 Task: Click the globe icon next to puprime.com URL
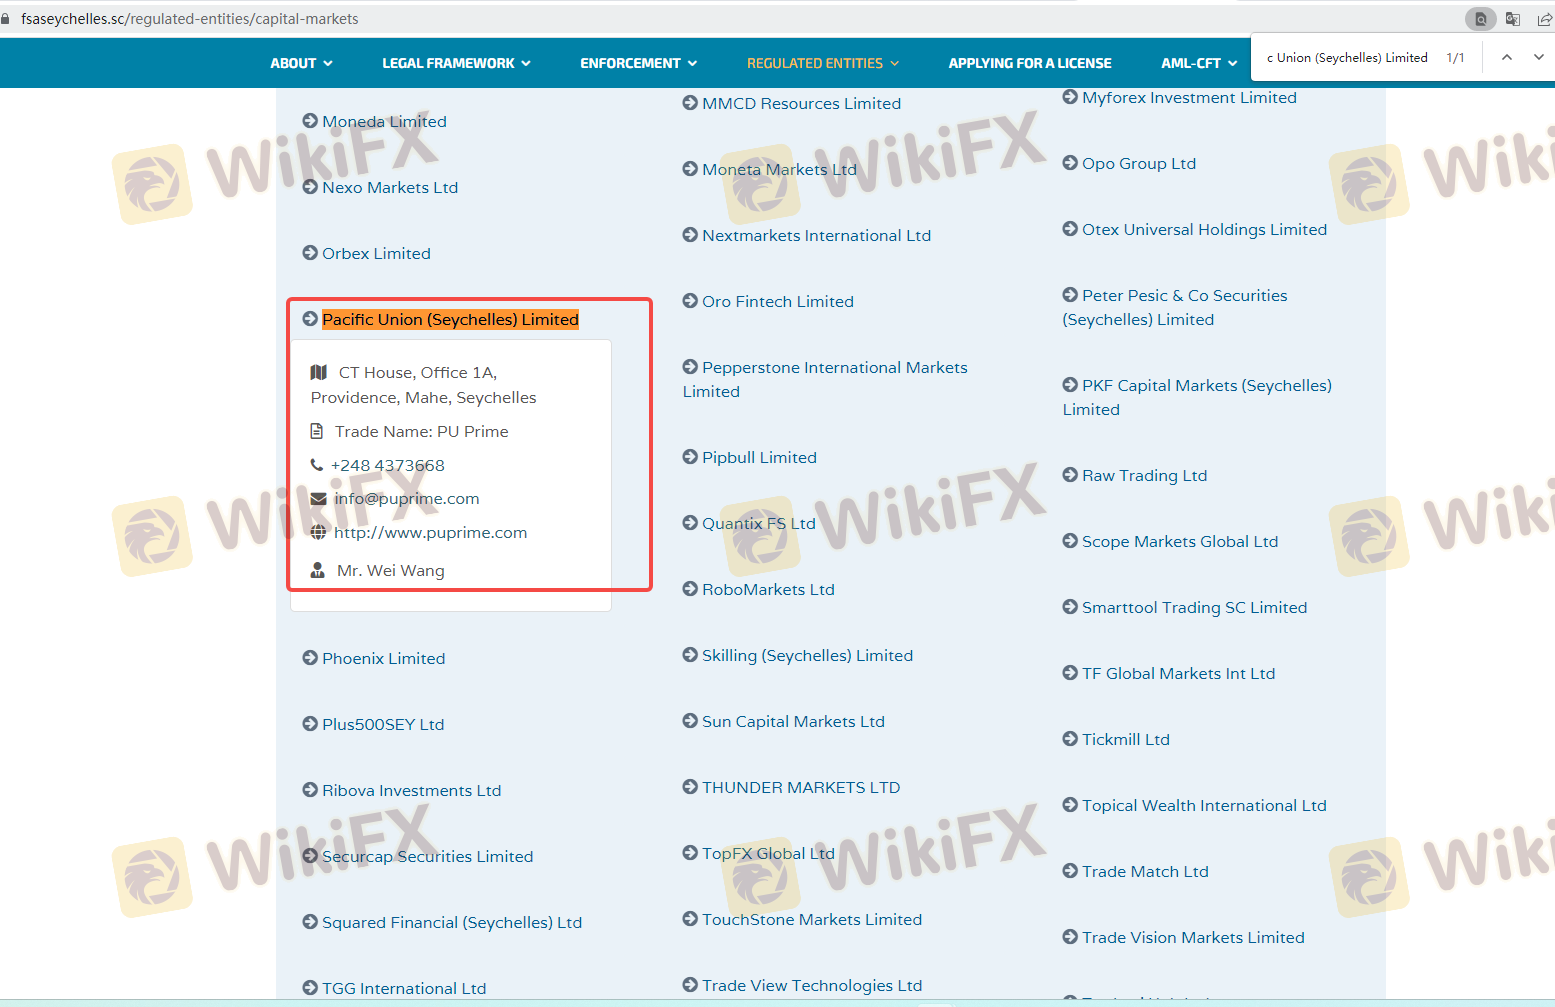click(318, 533)
